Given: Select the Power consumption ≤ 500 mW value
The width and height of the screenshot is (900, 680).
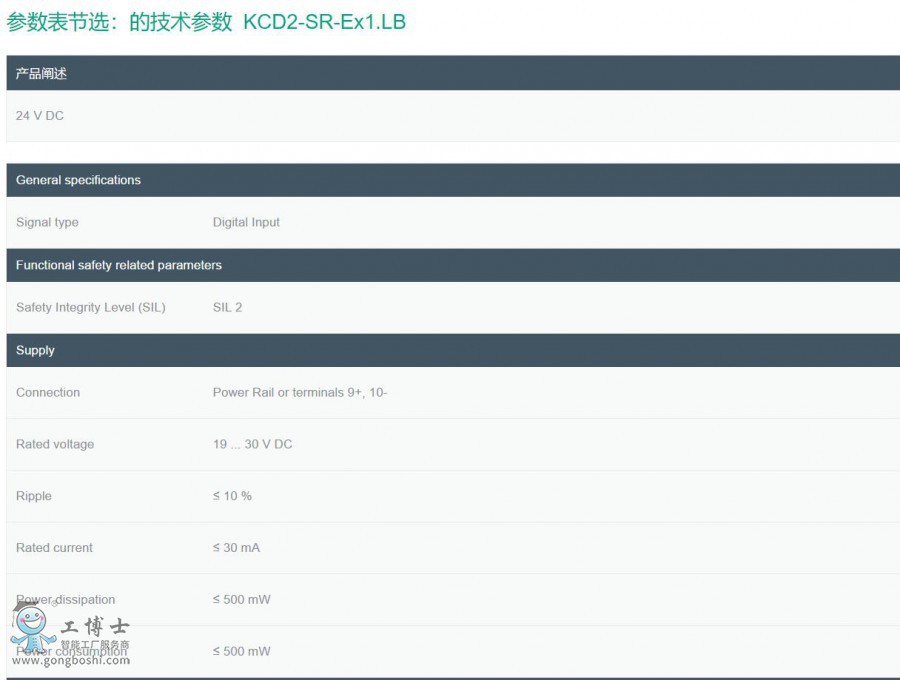Looking at the screenshot, I should point(242,651).
